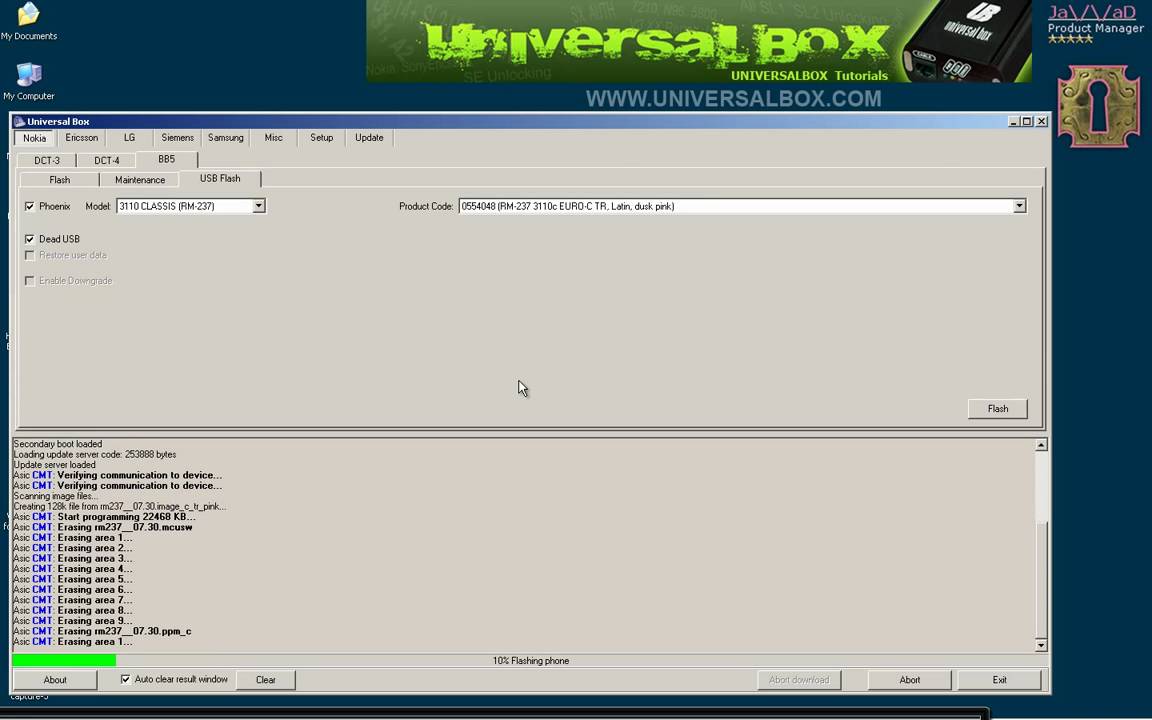Switch to the Siemens tab
This screenshot has width=1152, height=720.
[178, 137]
